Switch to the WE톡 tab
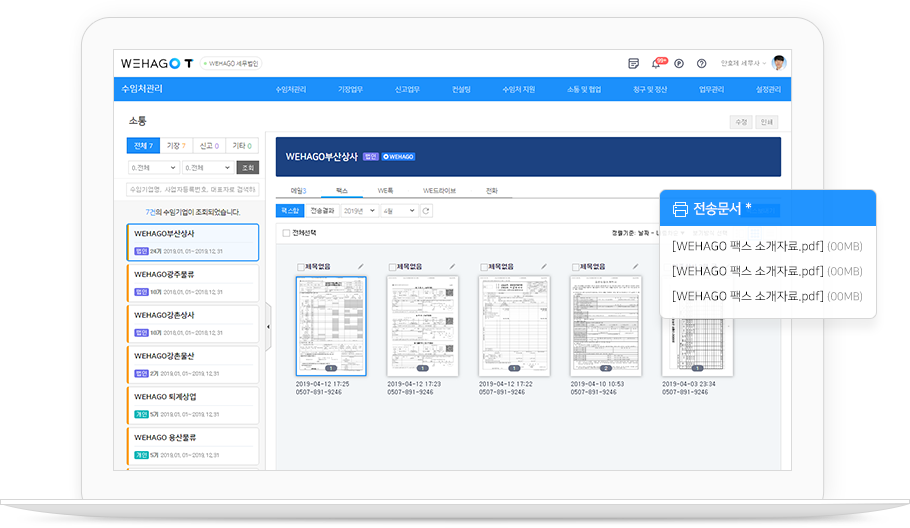The image size is (910, 528). pos(385,190)
